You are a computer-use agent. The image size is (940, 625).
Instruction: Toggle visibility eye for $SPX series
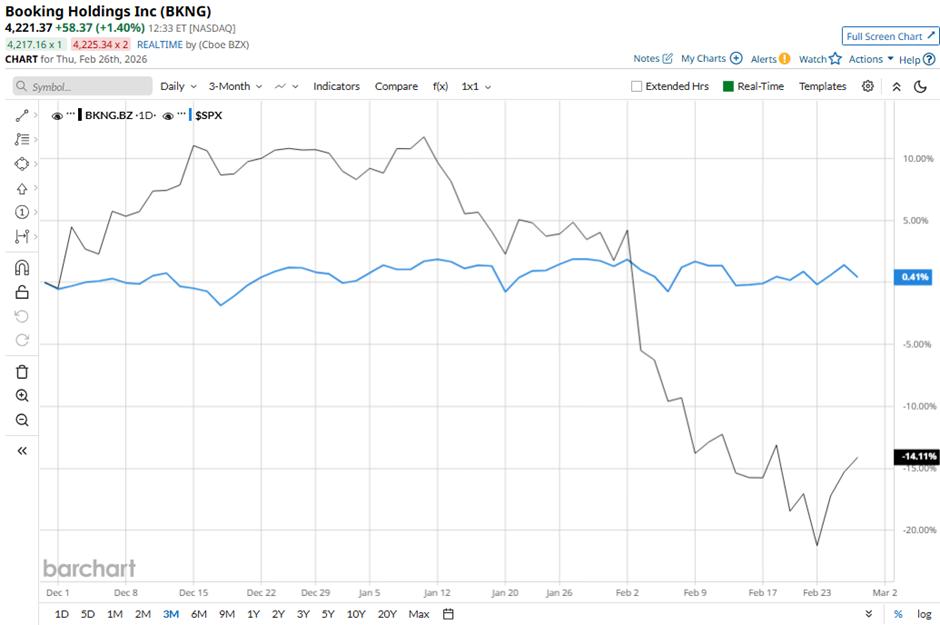pyautogui.click(x=168, y=116)
